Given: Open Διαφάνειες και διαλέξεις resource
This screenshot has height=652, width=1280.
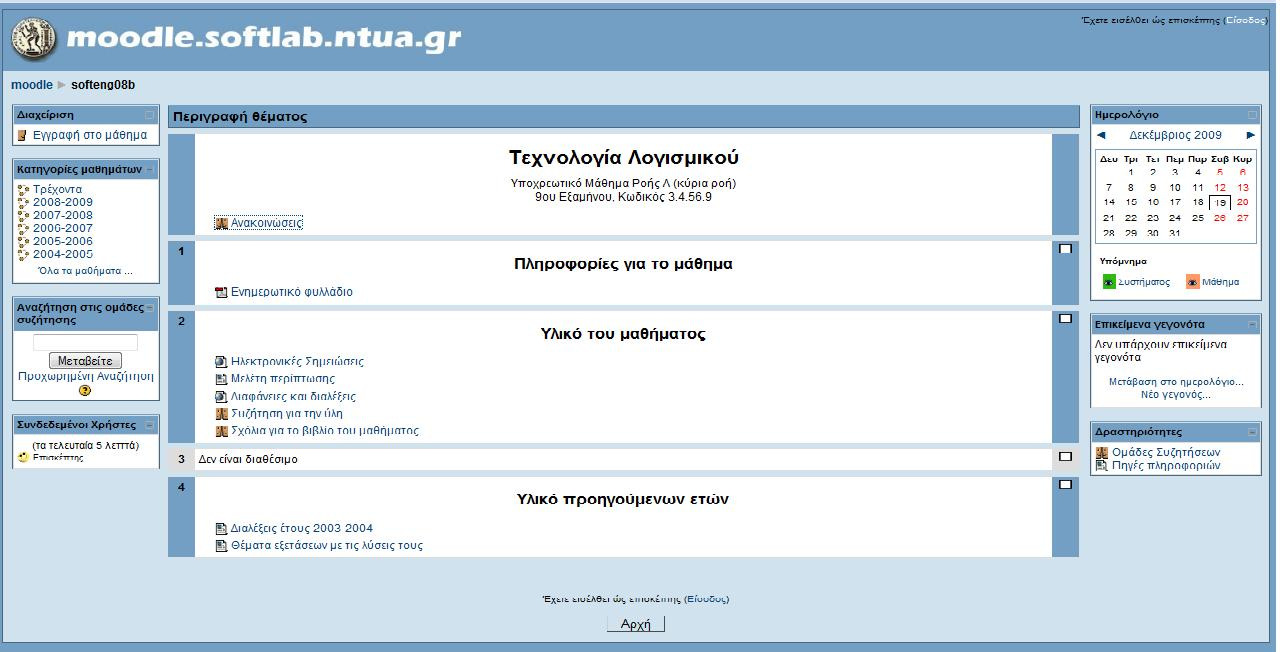Looking at the screenshot, I should (293, 396).
